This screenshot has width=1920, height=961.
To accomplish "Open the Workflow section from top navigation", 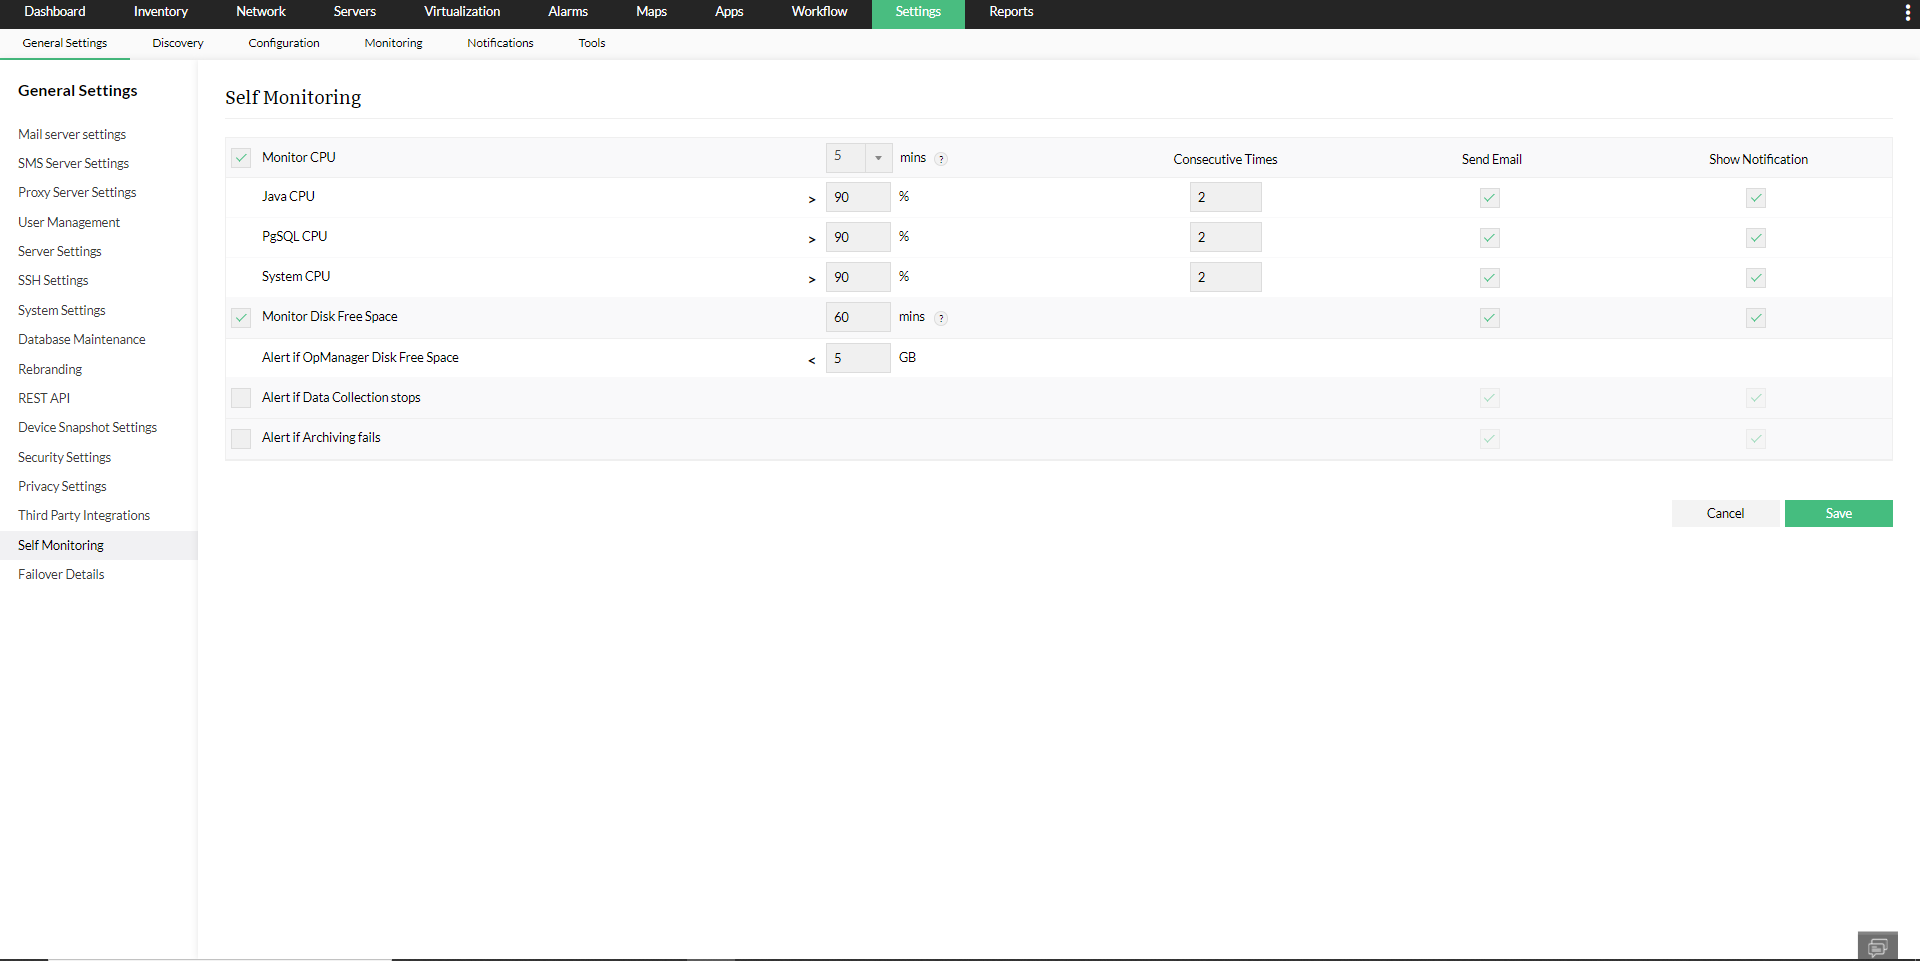I will pos(819,12).
